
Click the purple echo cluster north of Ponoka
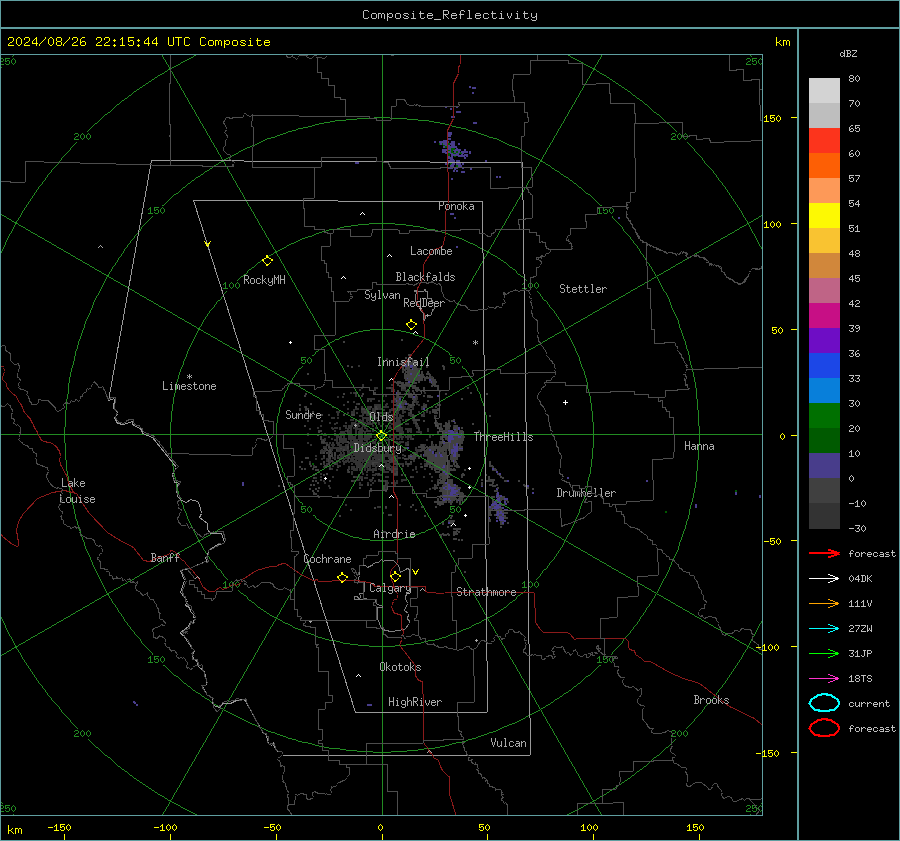(455, 152)
